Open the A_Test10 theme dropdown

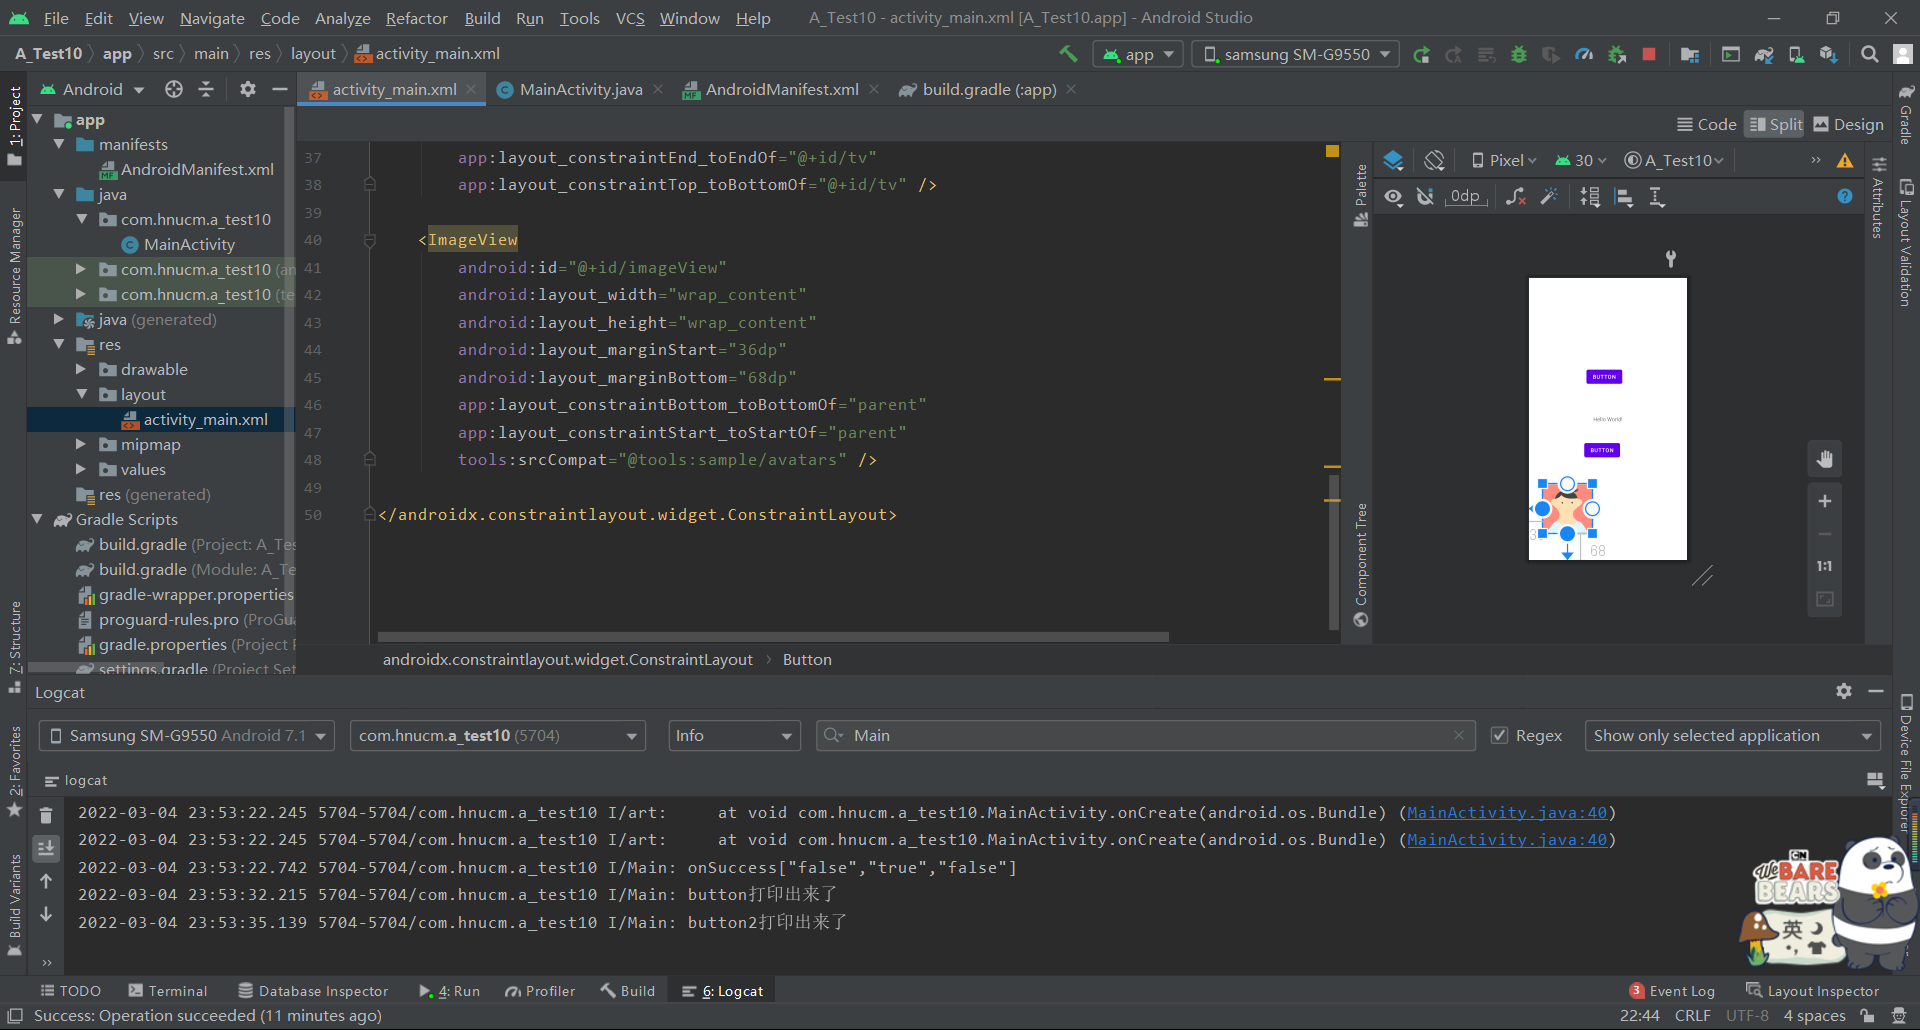pyautogui.click(x=1674, y=160)
